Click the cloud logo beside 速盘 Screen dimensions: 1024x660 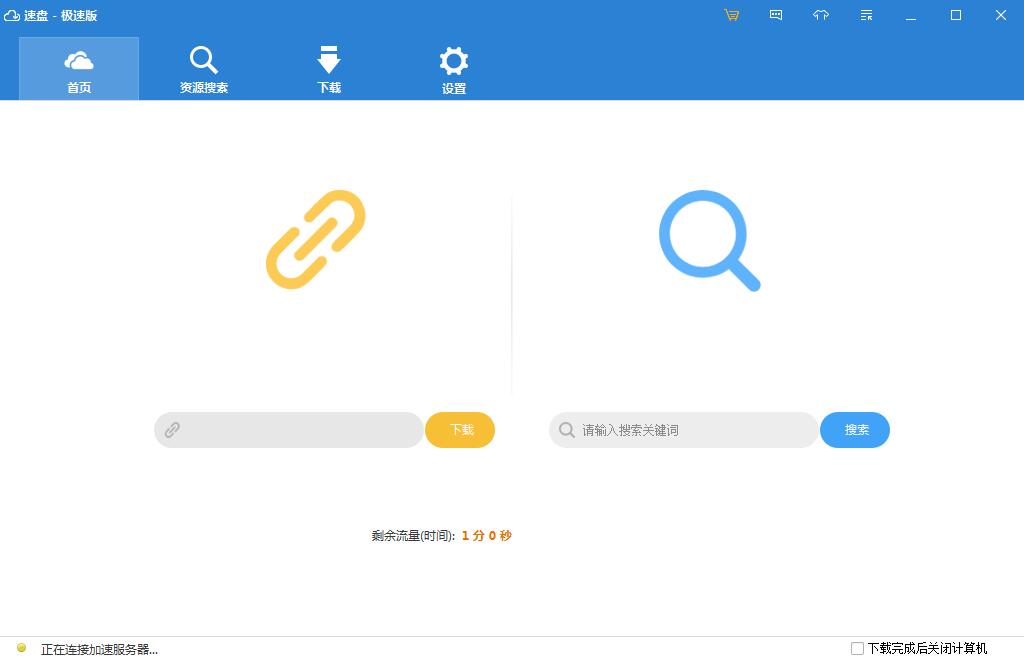14,15
